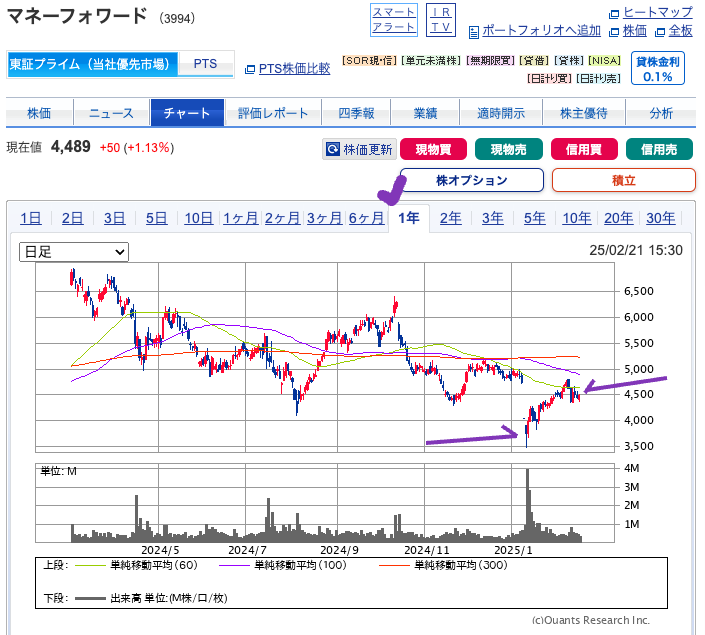Click the 株オプション button
The image size is (705, 635).
(x=472, y=180)
